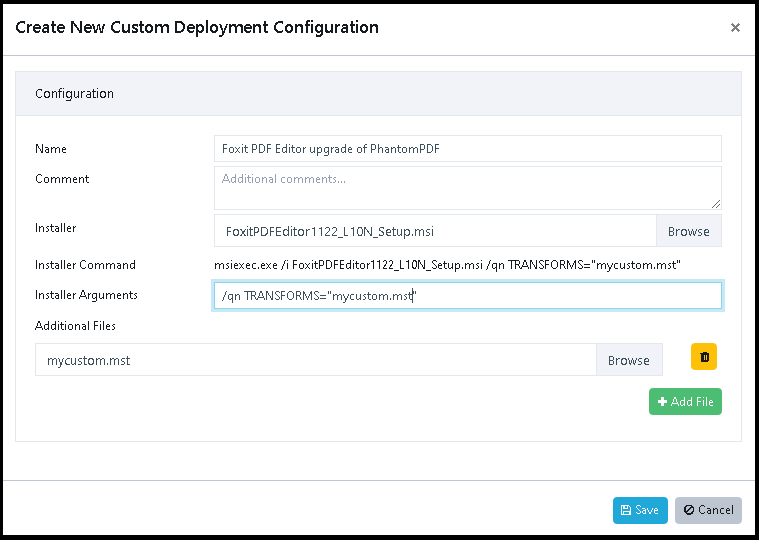Close the dialog with the X icon
This screenshot has width=759, height=540.
pos(735,28)
